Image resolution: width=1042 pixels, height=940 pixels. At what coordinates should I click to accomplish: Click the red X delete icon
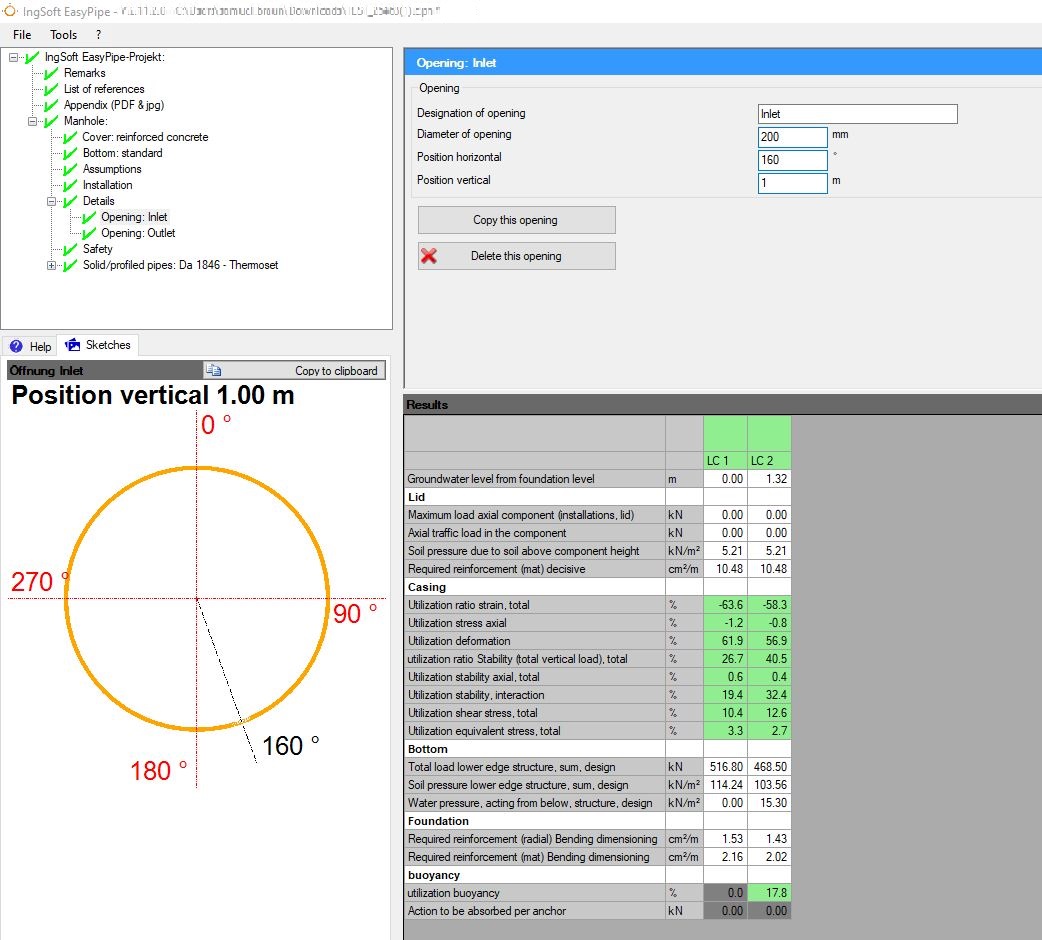429,256
